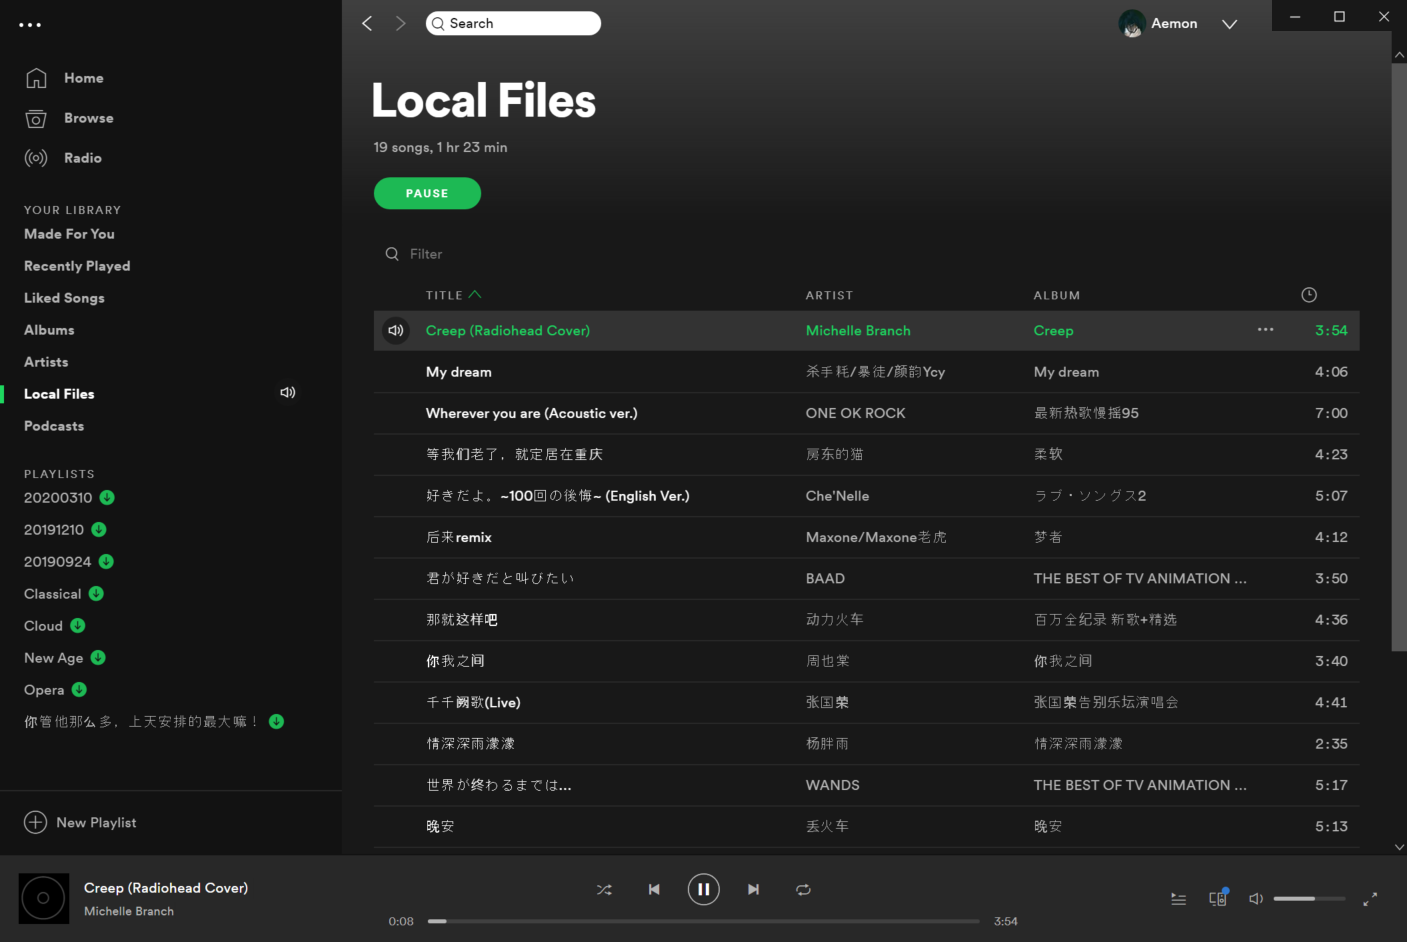Enter full screen mode
The image size is (1407, 942).
pos(1370,899)
